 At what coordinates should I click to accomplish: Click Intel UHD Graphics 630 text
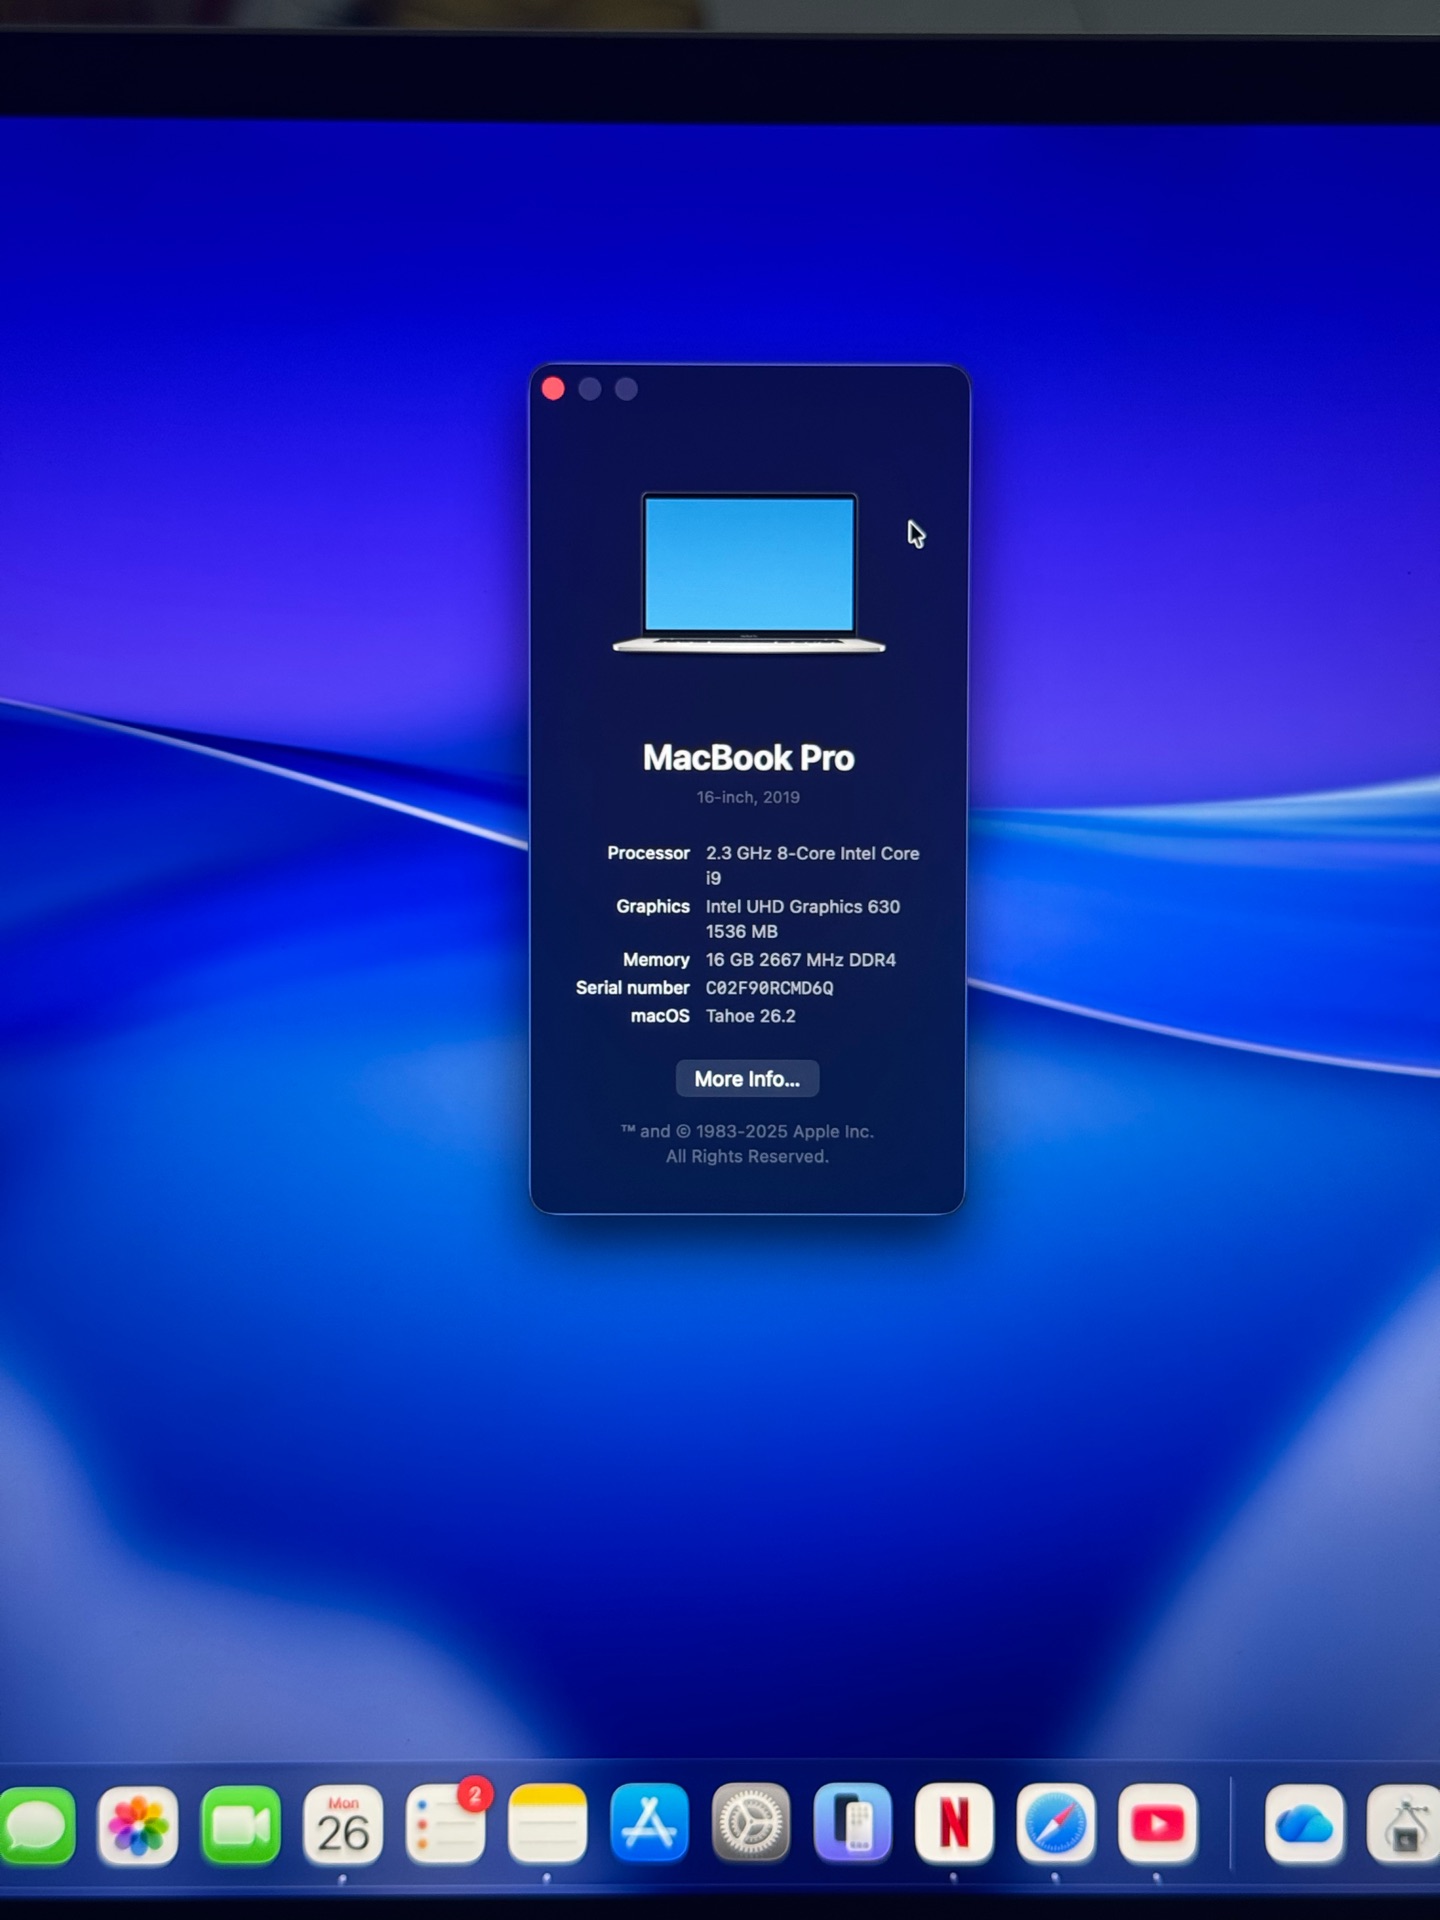[x=803, y=907]
